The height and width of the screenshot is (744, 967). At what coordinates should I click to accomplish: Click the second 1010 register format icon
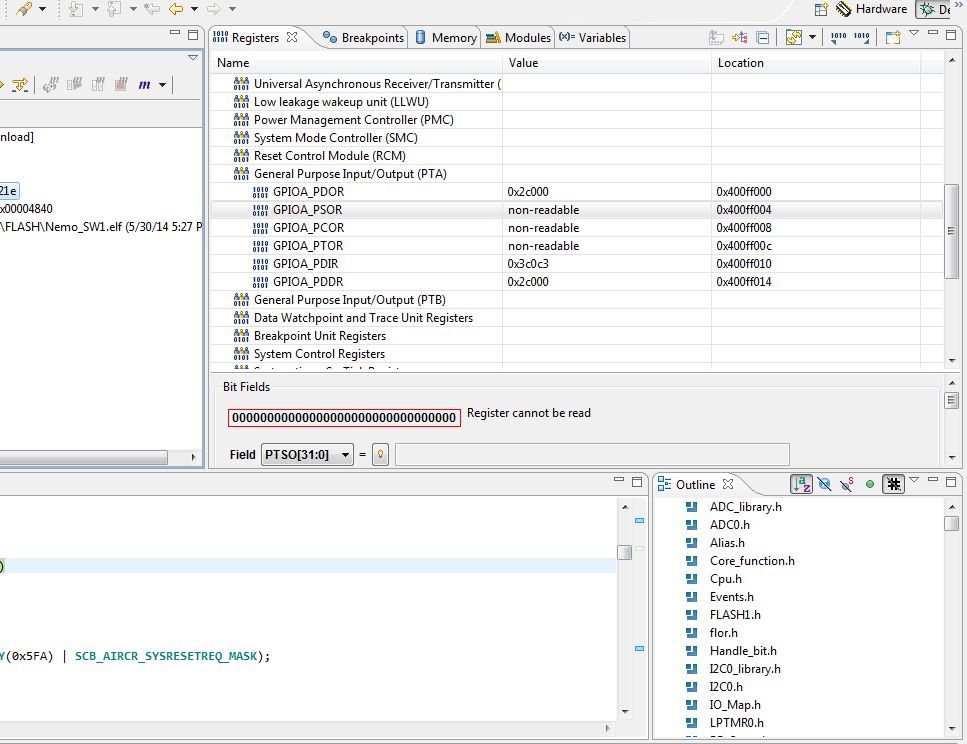(x=862, y=38)
